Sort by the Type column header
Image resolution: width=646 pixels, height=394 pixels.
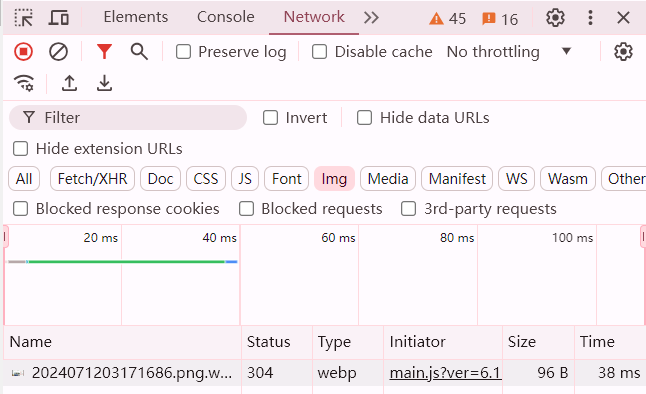pos(348,342)
